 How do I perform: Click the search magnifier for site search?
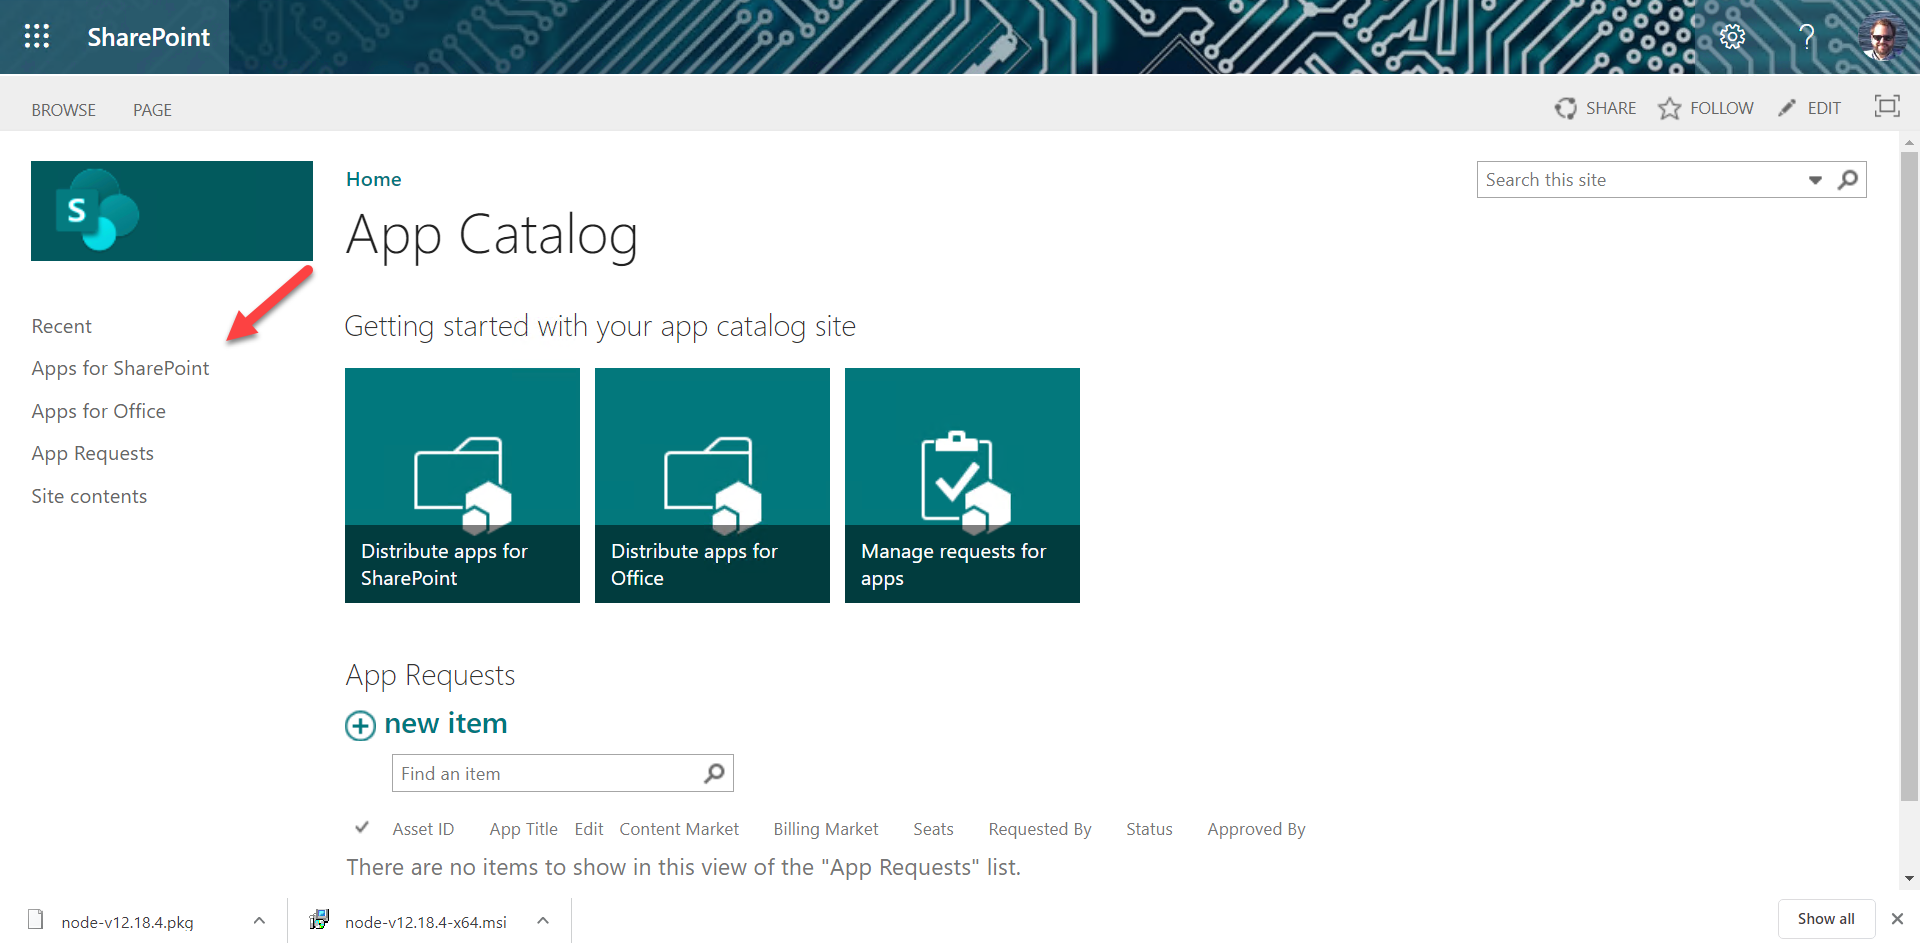click(1848, 180)
